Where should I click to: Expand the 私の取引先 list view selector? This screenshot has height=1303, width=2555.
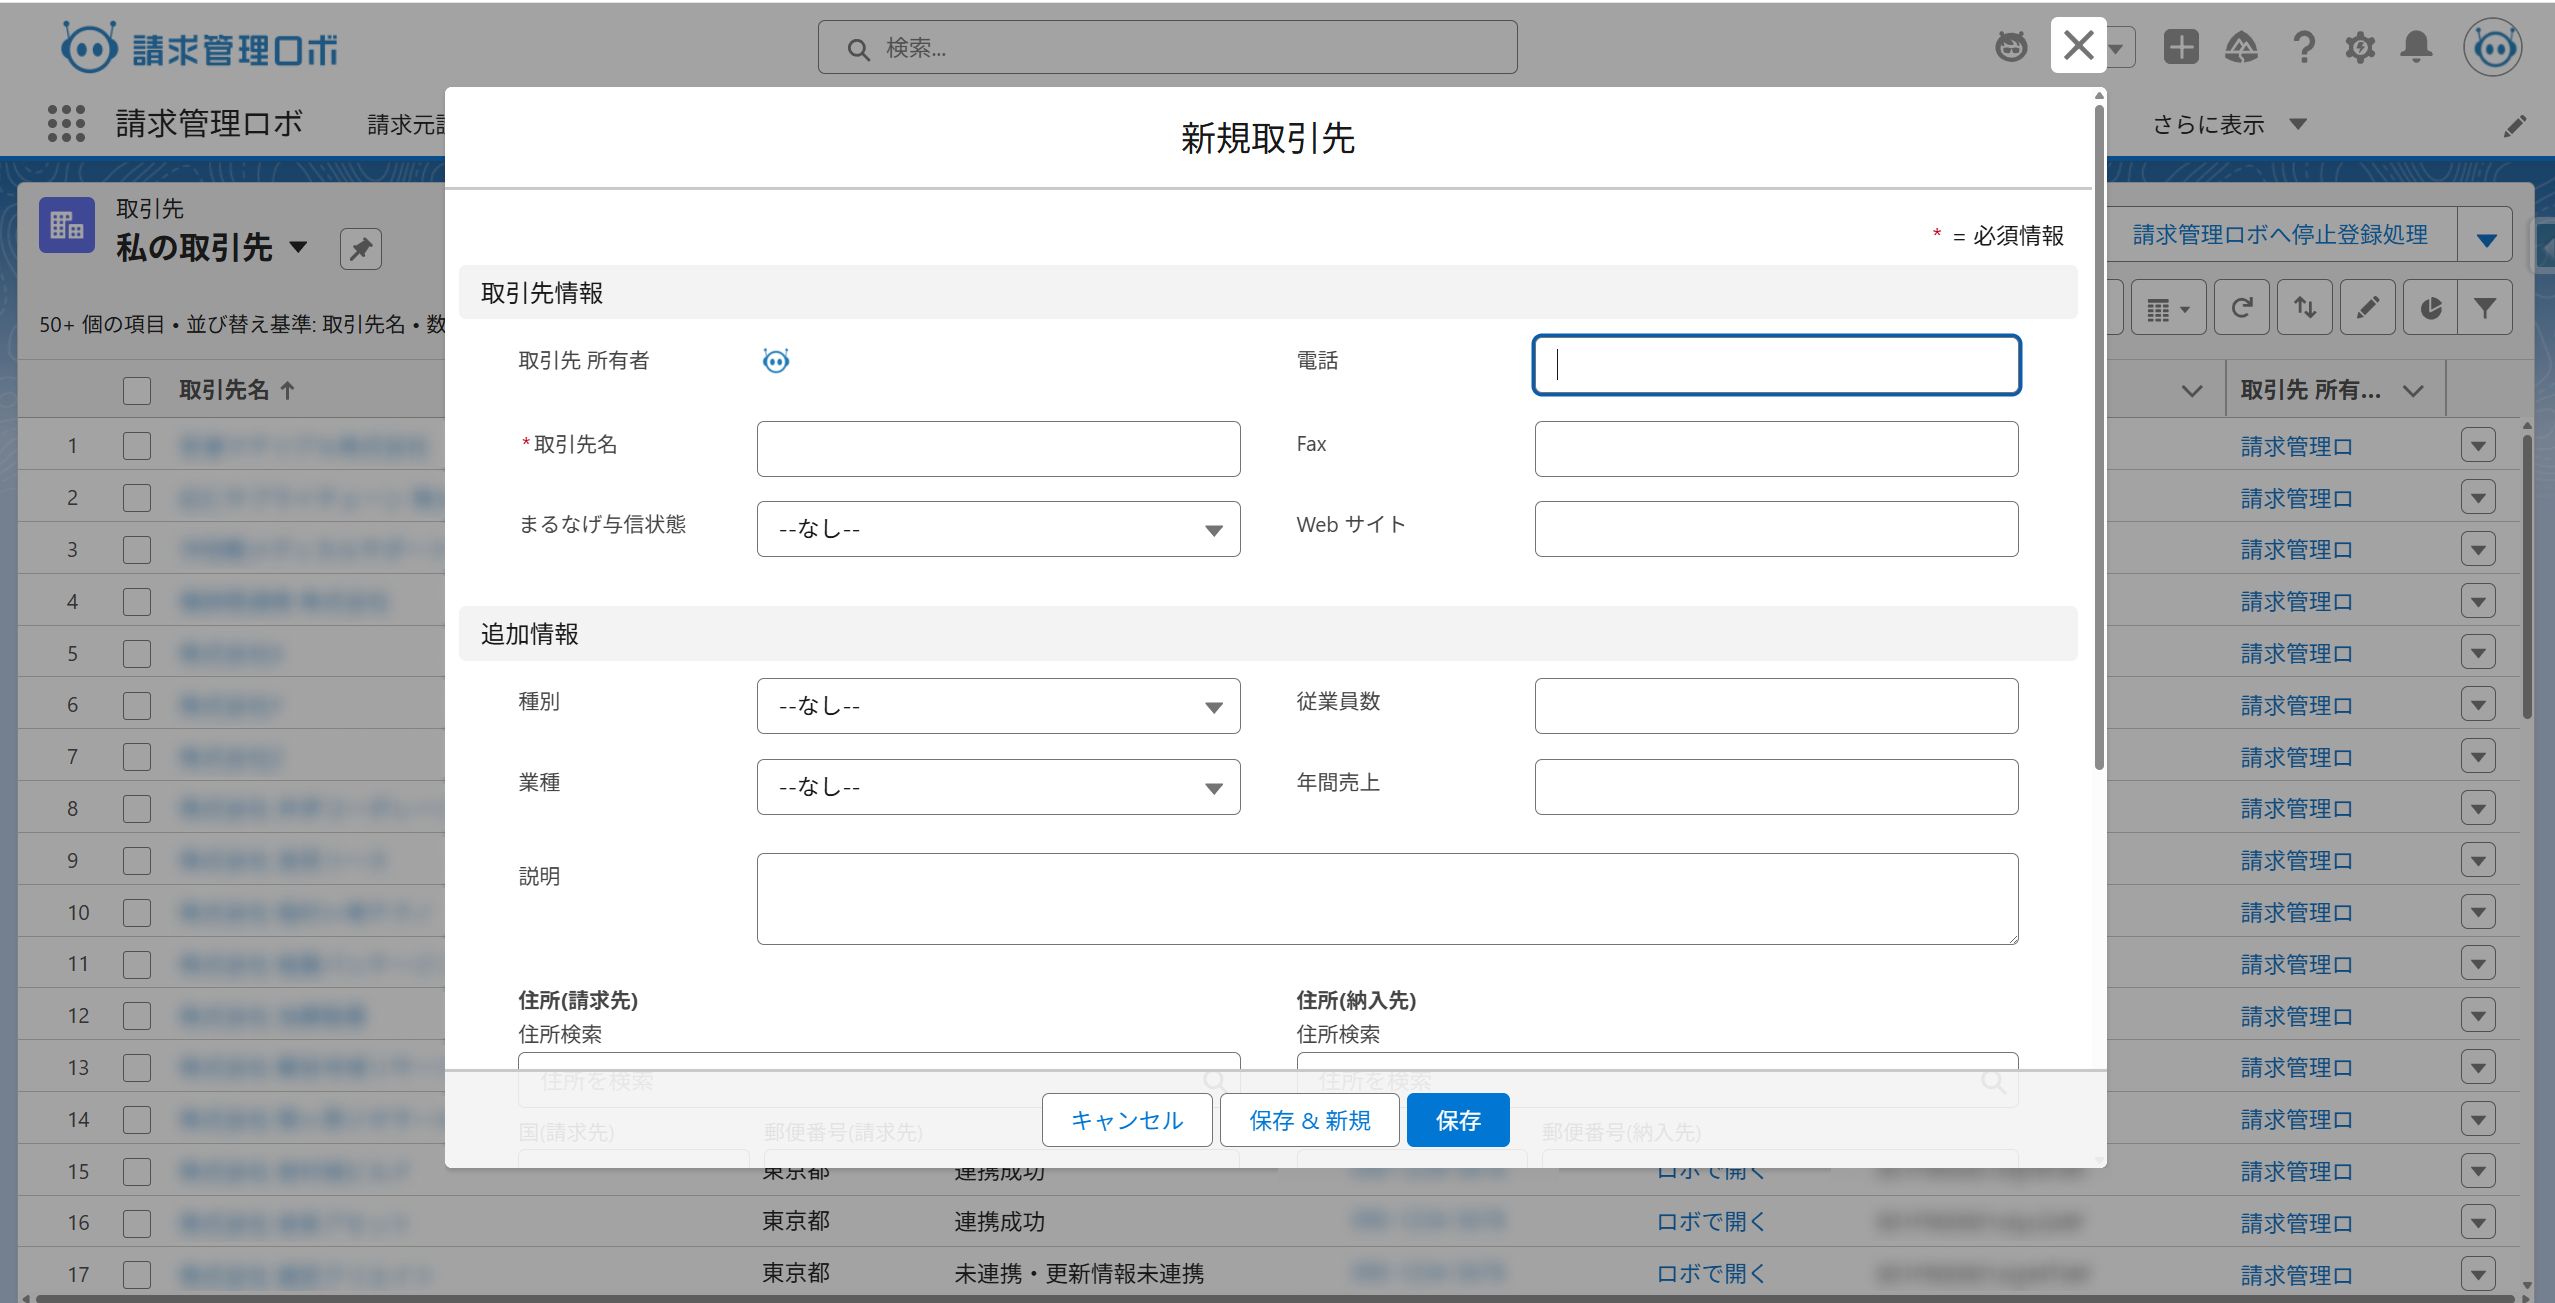tap(298, 247)
